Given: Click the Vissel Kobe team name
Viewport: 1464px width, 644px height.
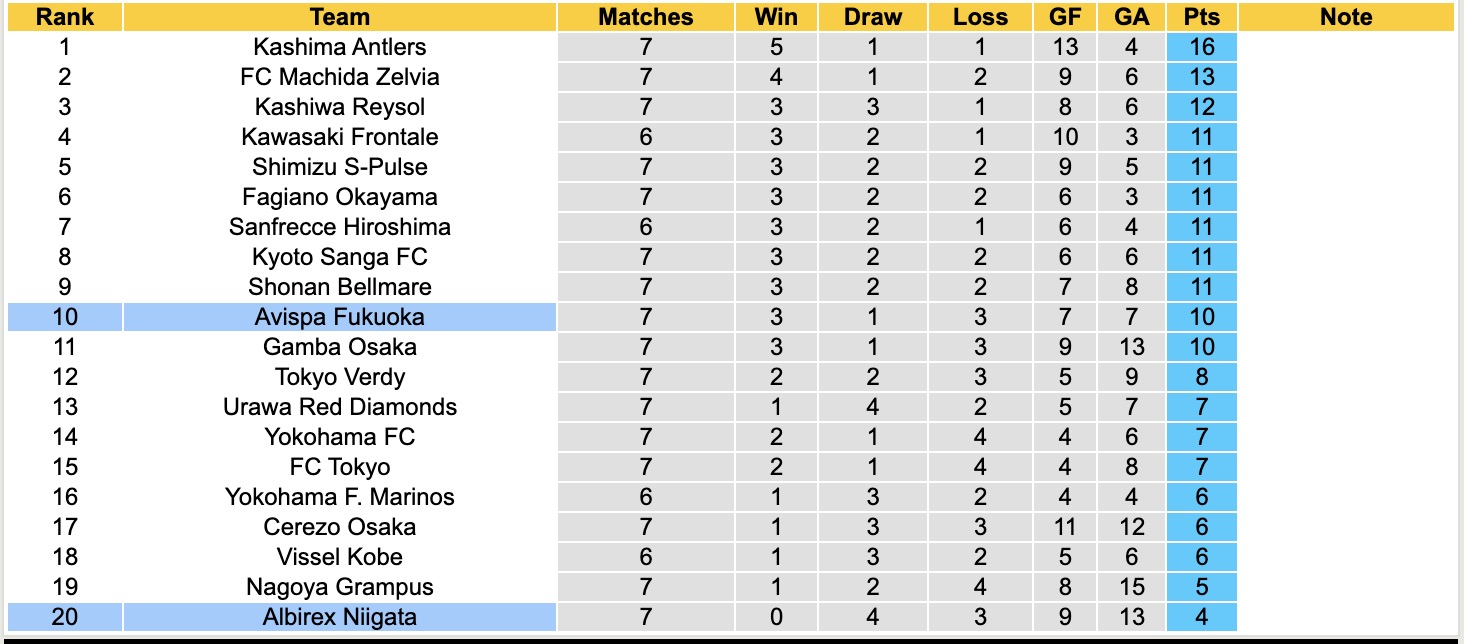Looking at the screenshot, I should point(340,557).
